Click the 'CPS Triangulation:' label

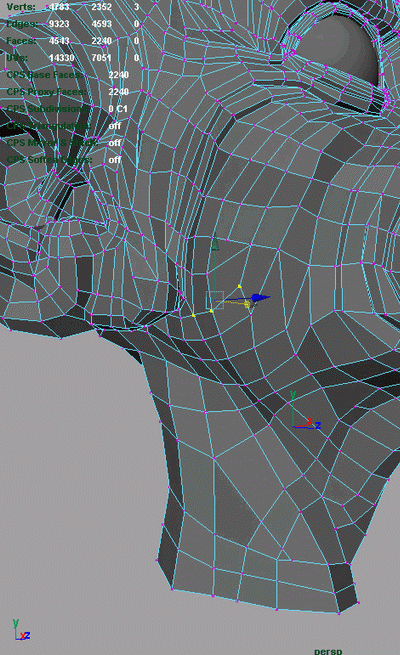[x=48, y=126]
